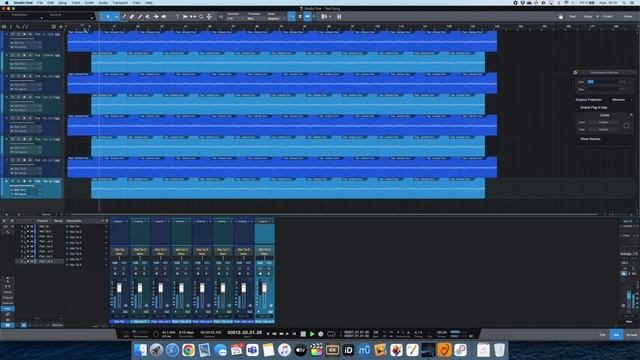This screenshot has height=360, width=640.
Task: Open the Song menu
Action: [62, 3]
